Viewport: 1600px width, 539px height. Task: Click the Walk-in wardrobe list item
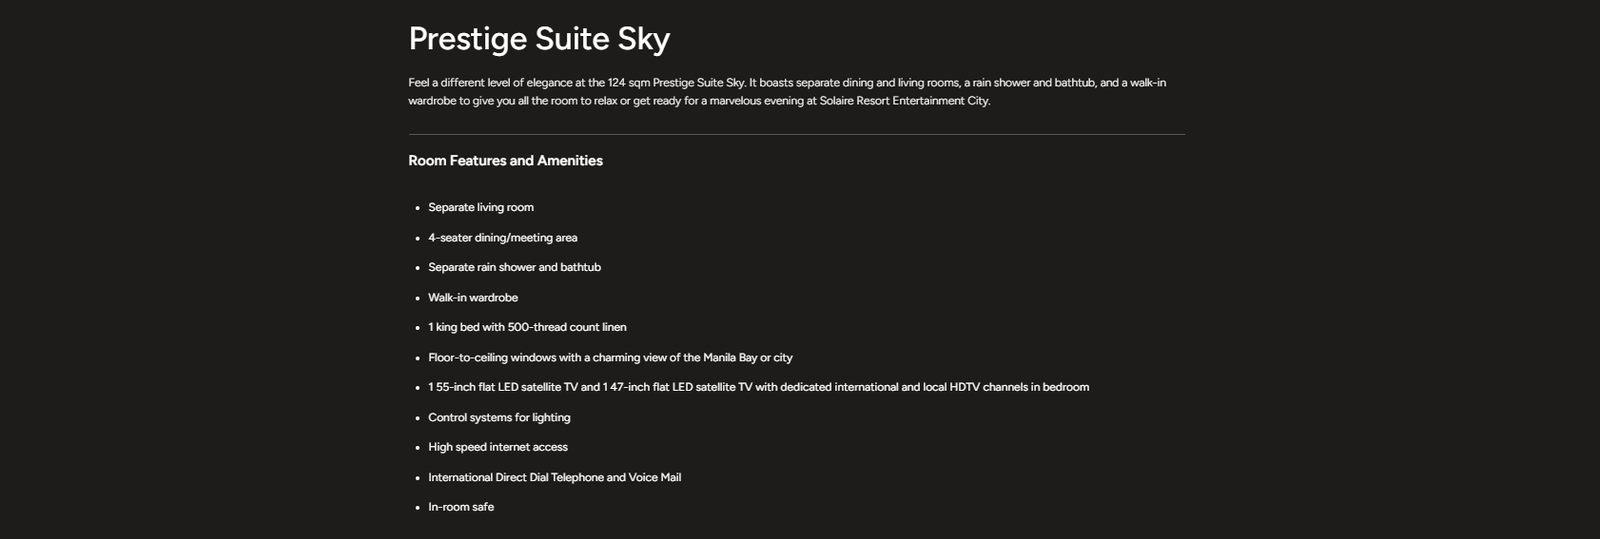[x=473, y=298]
